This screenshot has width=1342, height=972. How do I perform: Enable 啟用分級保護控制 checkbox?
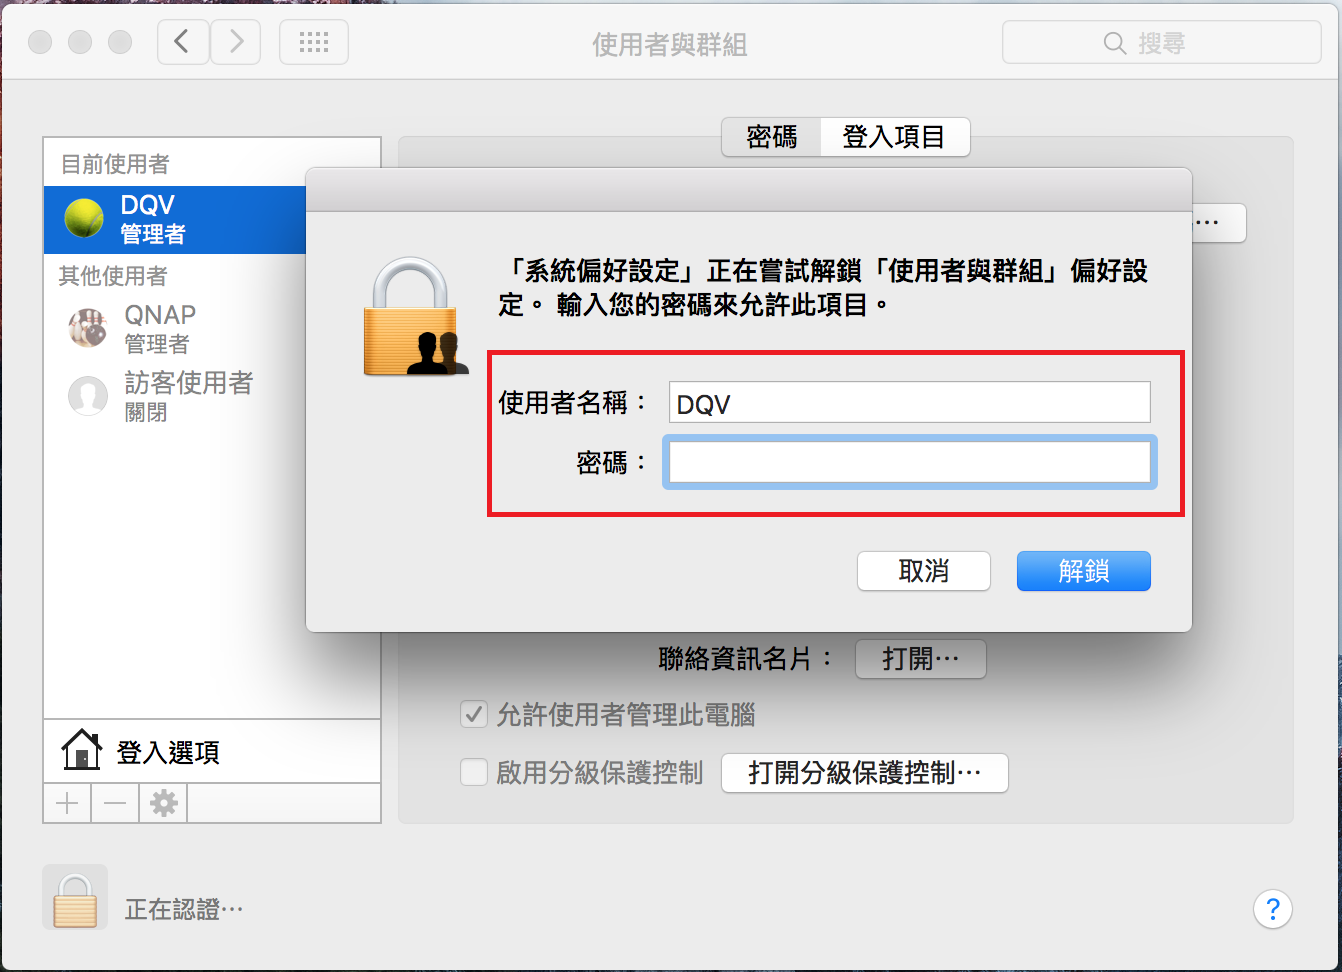473,772
